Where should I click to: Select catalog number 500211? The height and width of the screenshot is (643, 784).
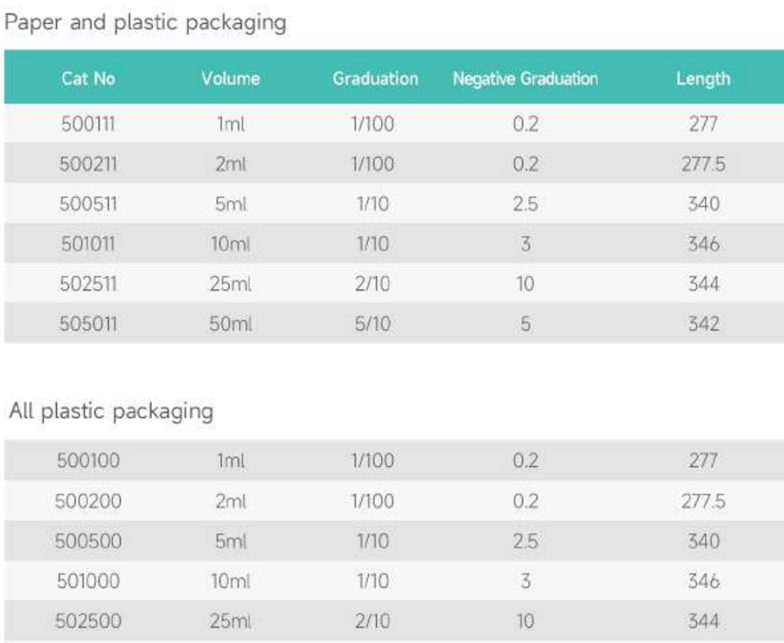pyautogui.click(x=88, y=164)
